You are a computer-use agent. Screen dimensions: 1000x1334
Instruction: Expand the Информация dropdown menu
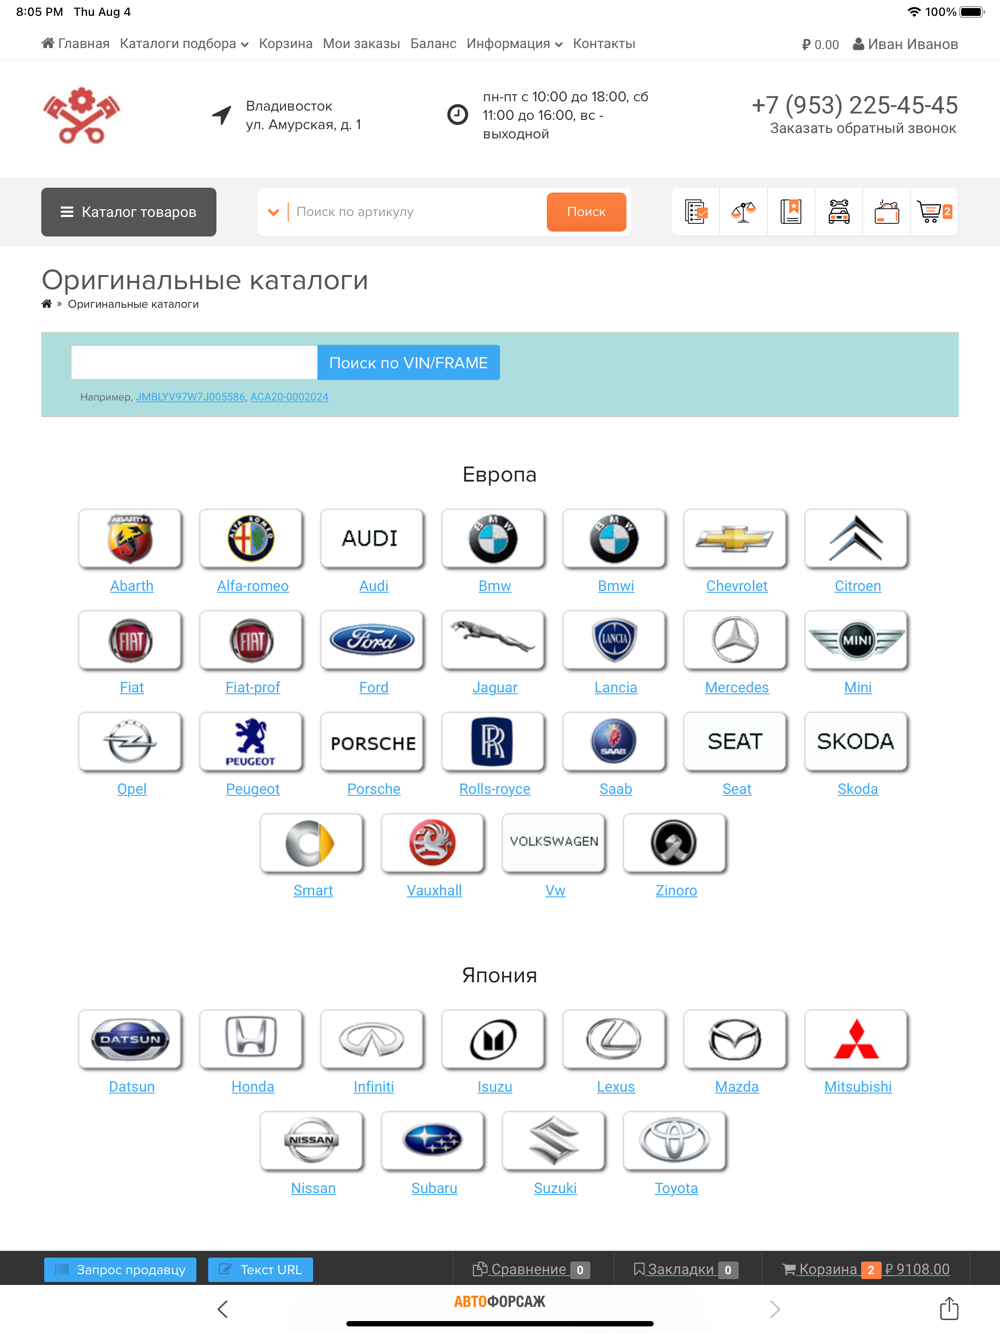click(x=514, y=44)
